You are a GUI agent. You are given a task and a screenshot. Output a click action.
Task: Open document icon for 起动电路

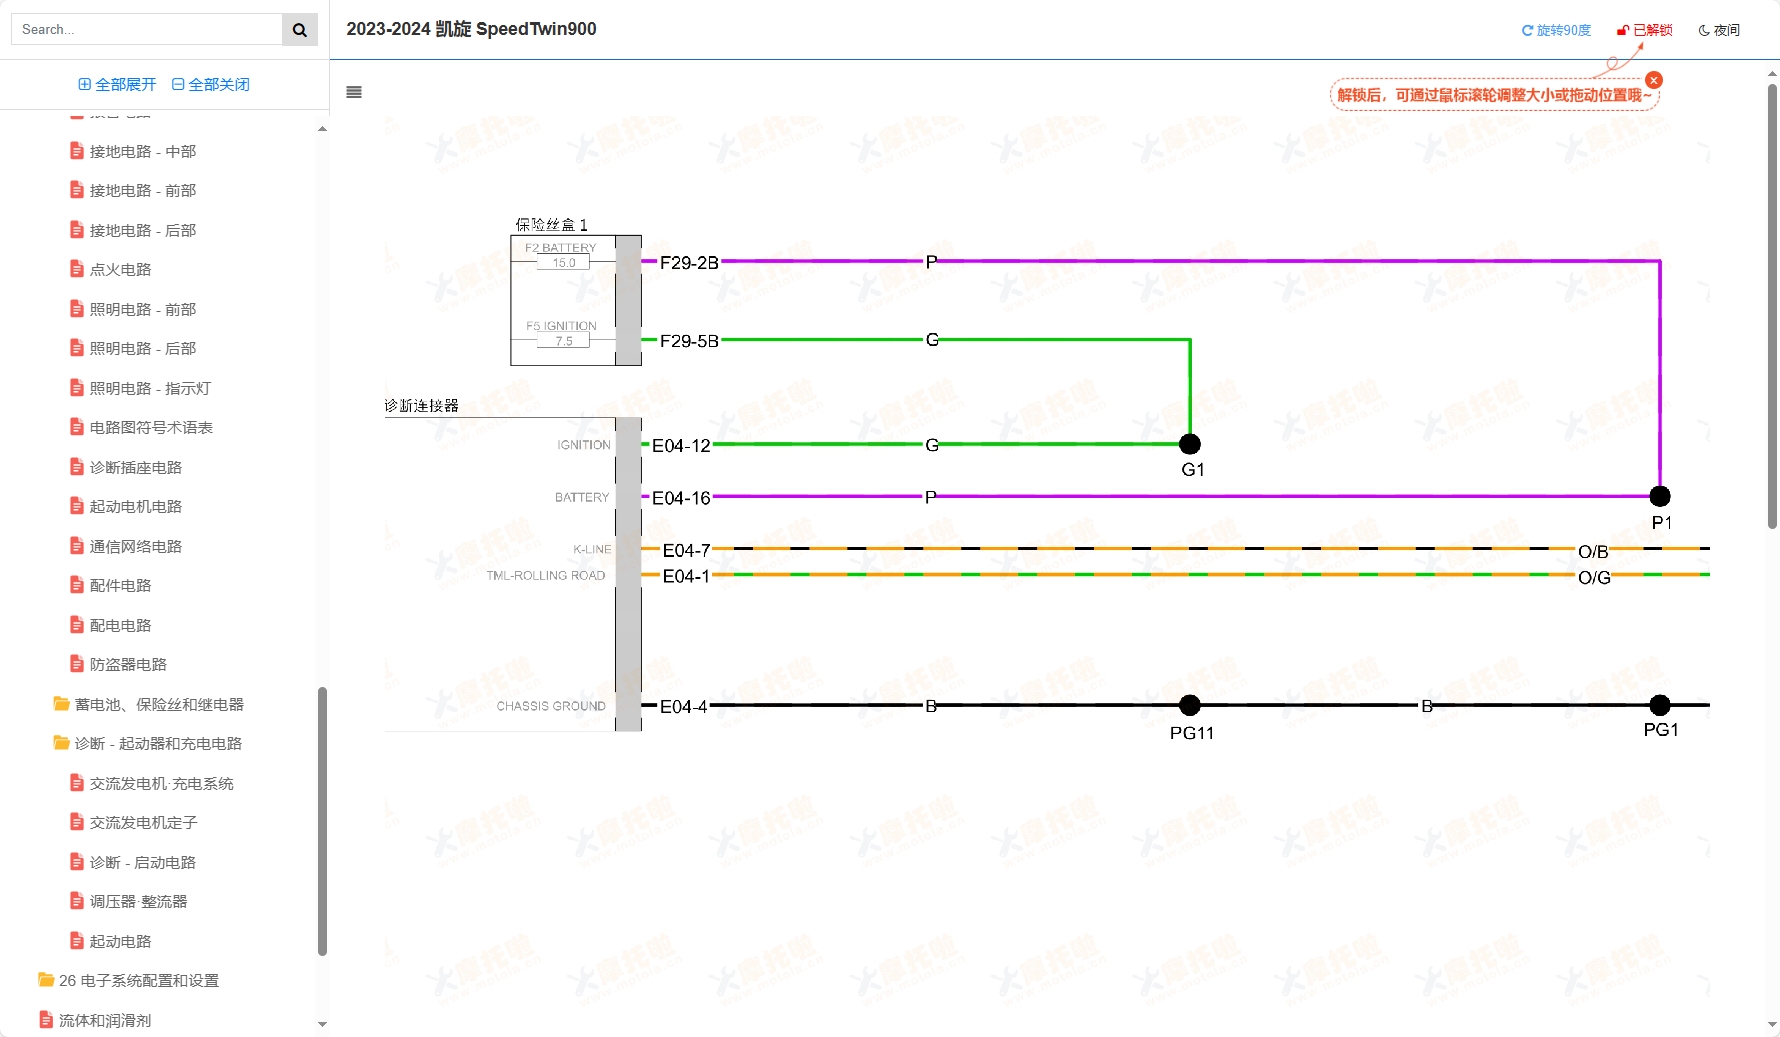(76, 941)
